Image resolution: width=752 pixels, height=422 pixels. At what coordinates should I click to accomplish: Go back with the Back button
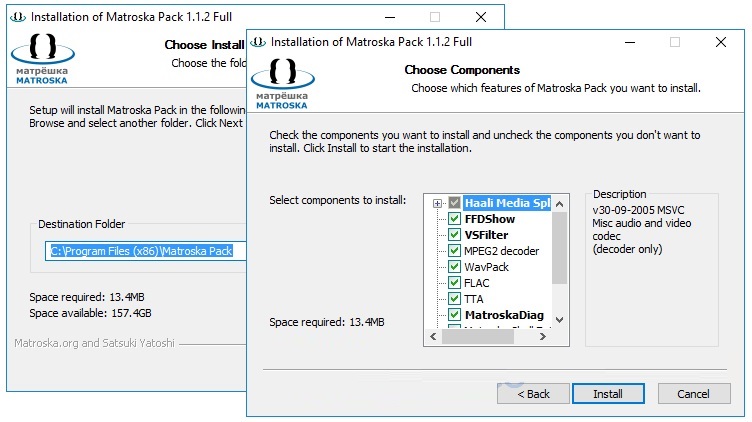tap(533, 394)
